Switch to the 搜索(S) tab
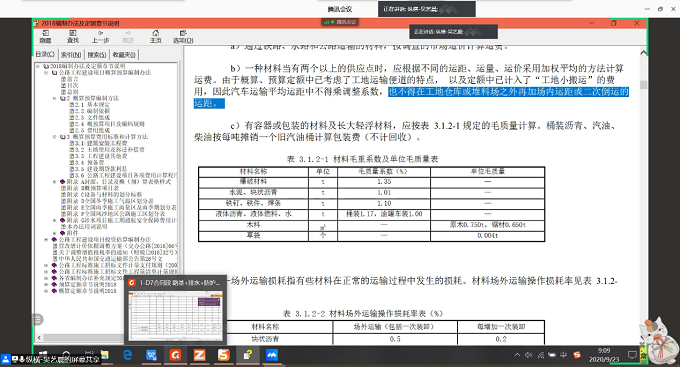This screenshot has height=367, width=680. point(97,55)
